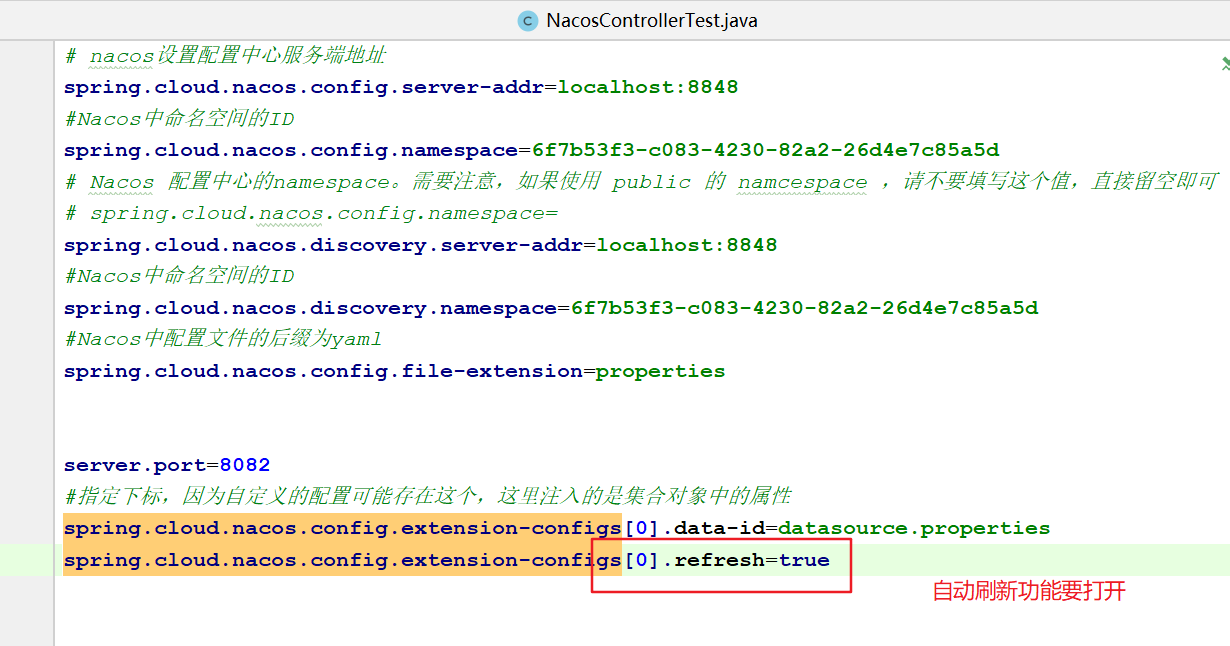Click the comment mentioning 'public 的 namcespace'
Screen dimensions: 1230x646
[x=641, y=182]
